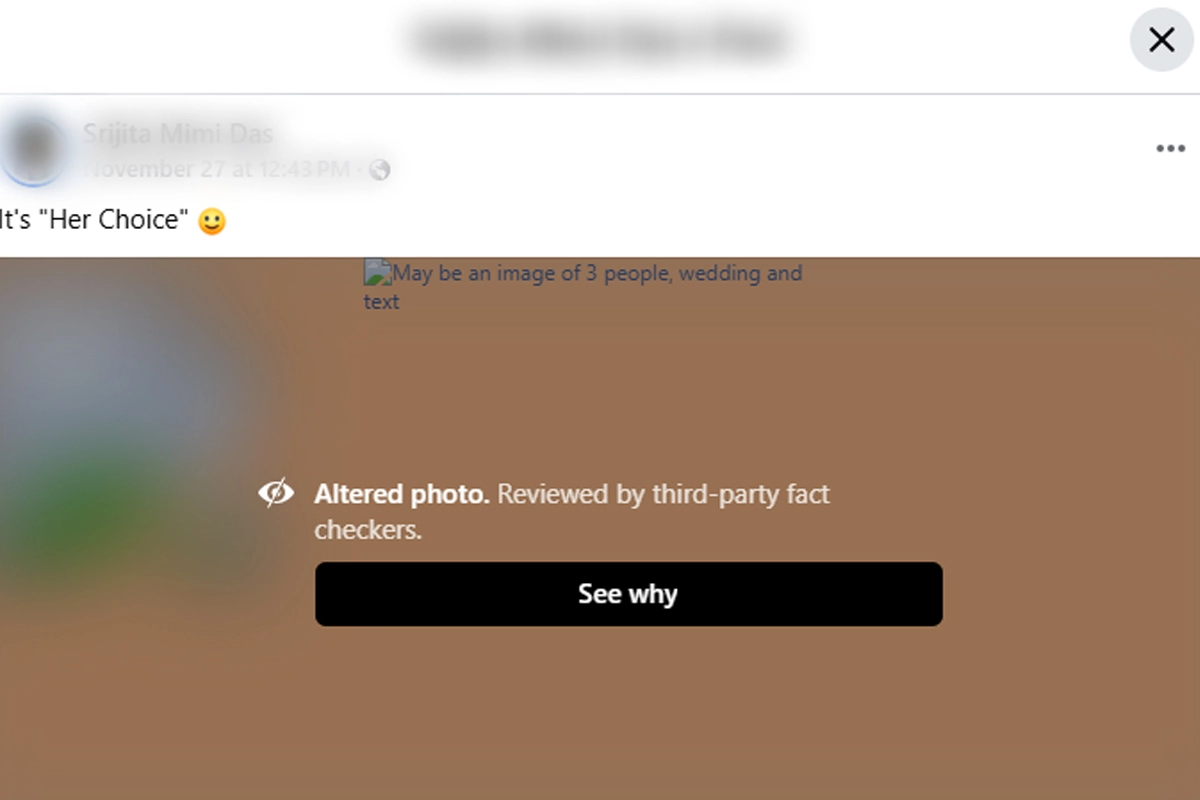1200x800 pixels.
Task: Click the bold "Altered photo." label
Action: click(x=401, y=494)
